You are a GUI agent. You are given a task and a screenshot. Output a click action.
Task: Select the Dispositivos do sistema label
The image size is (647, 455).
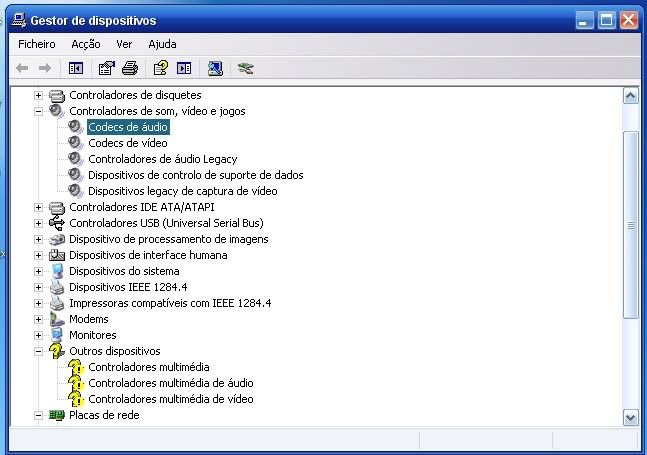(124, 271)
